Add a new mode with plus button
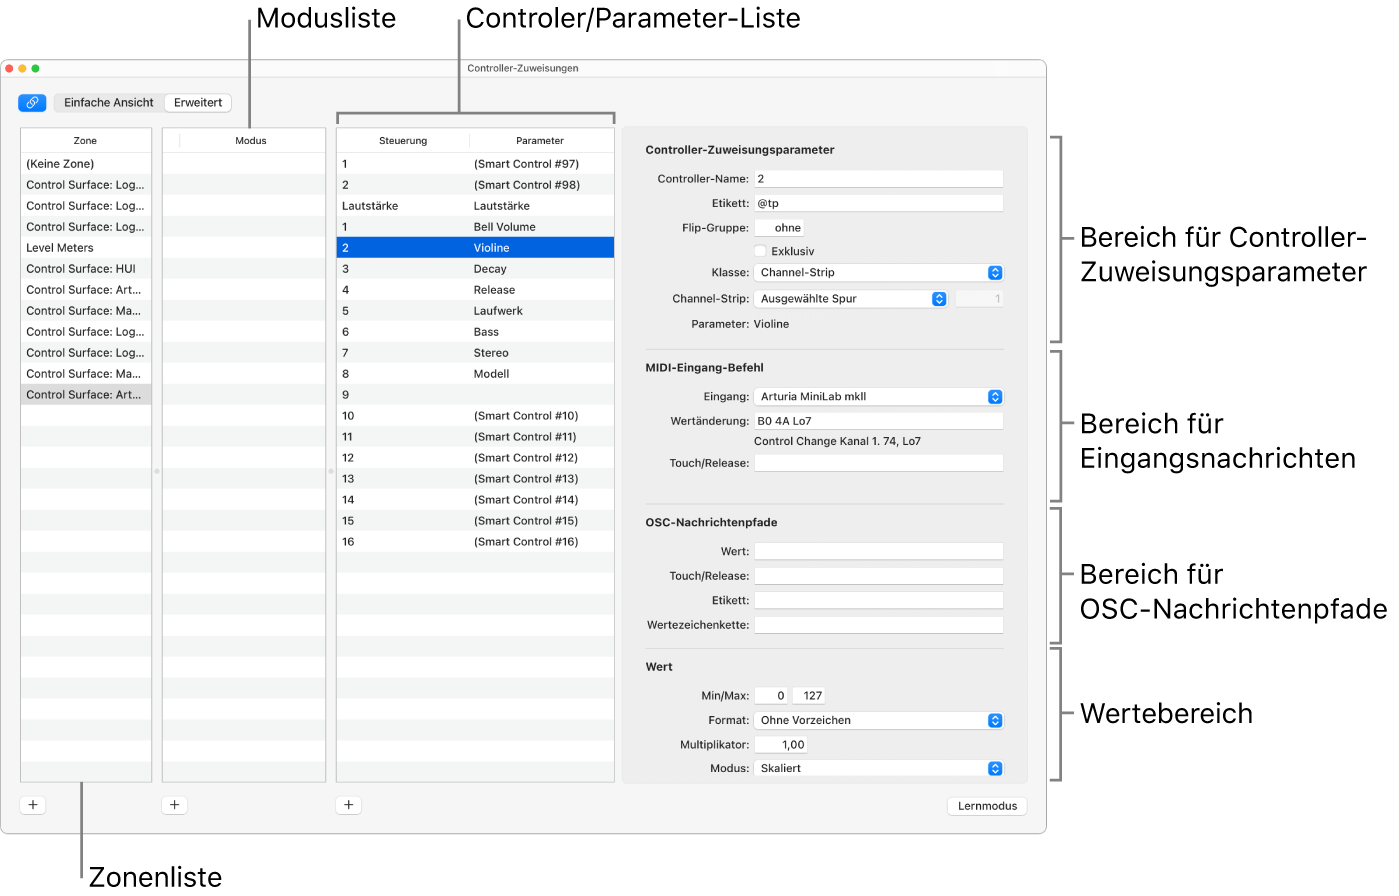The width and height of the screenshot is (1399, 896). pyautogui.click(x=175, y=805)
